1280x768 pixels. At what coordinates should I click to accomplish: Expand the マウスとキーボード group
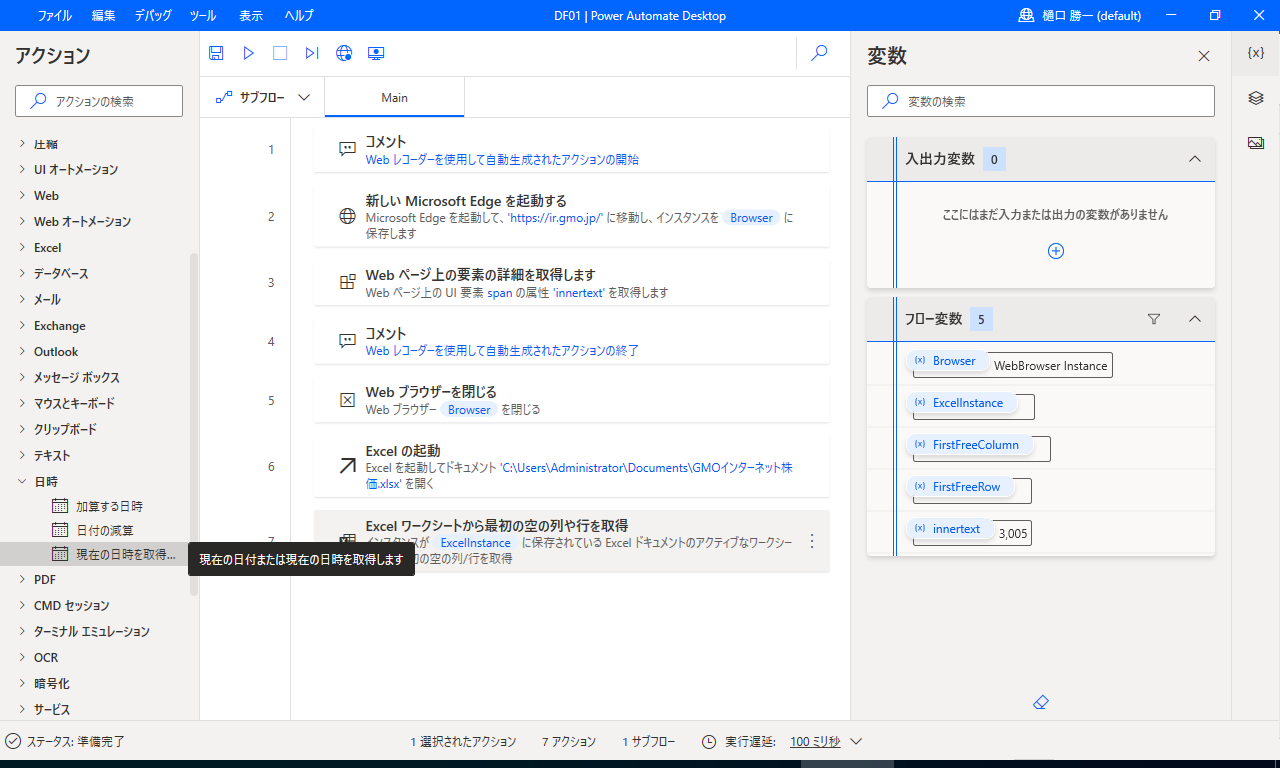[x=23, y=403]
